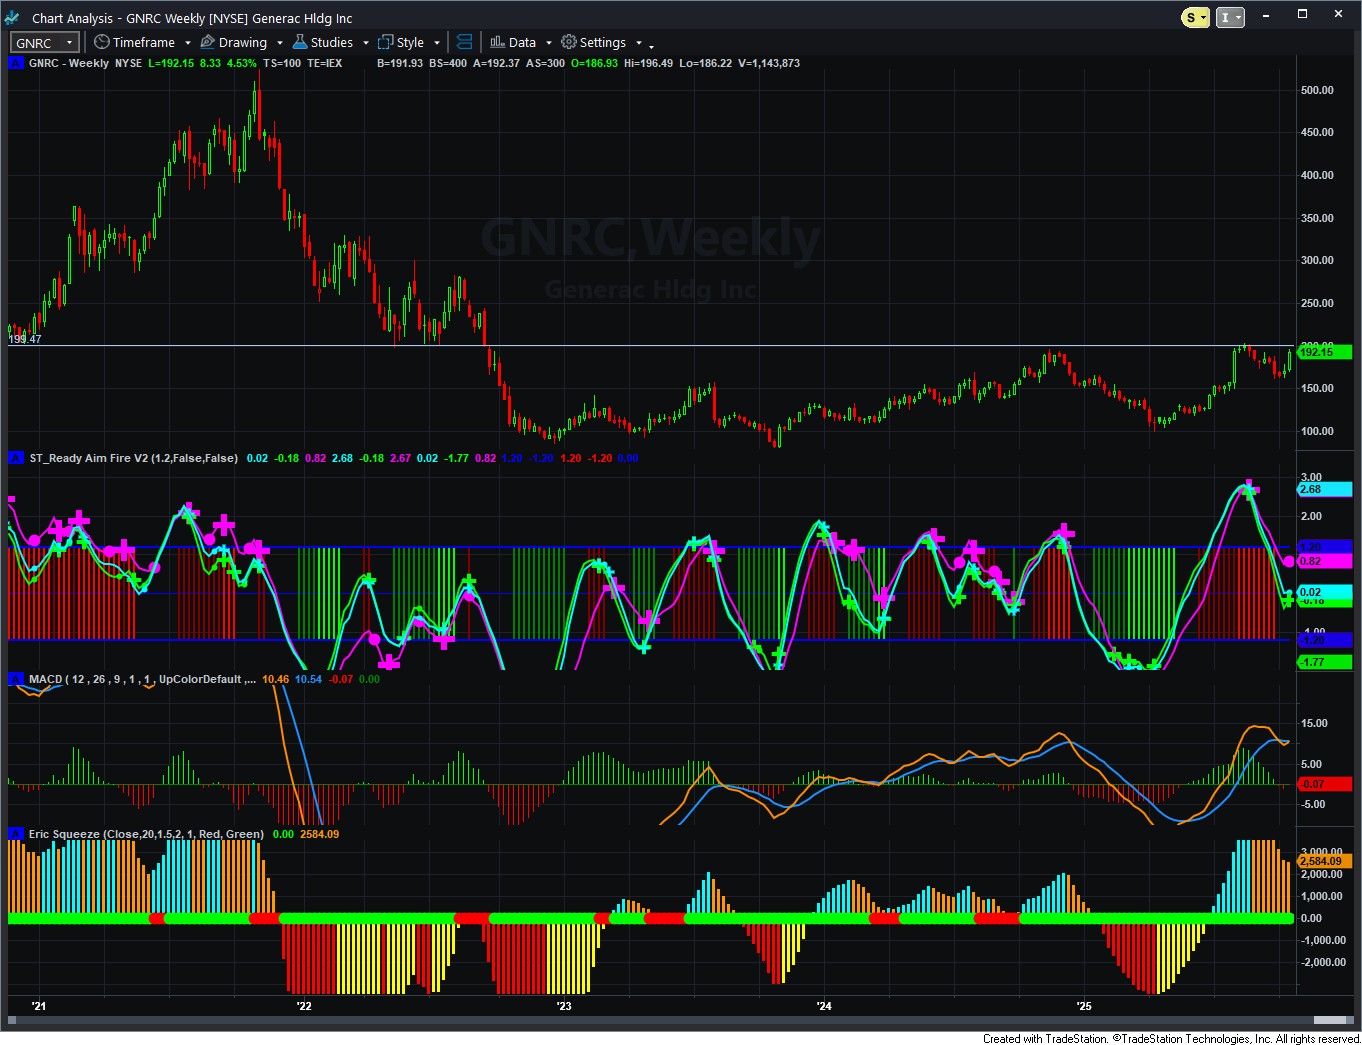
Task: Click the Style selection icon
Action: click(385, 42)
